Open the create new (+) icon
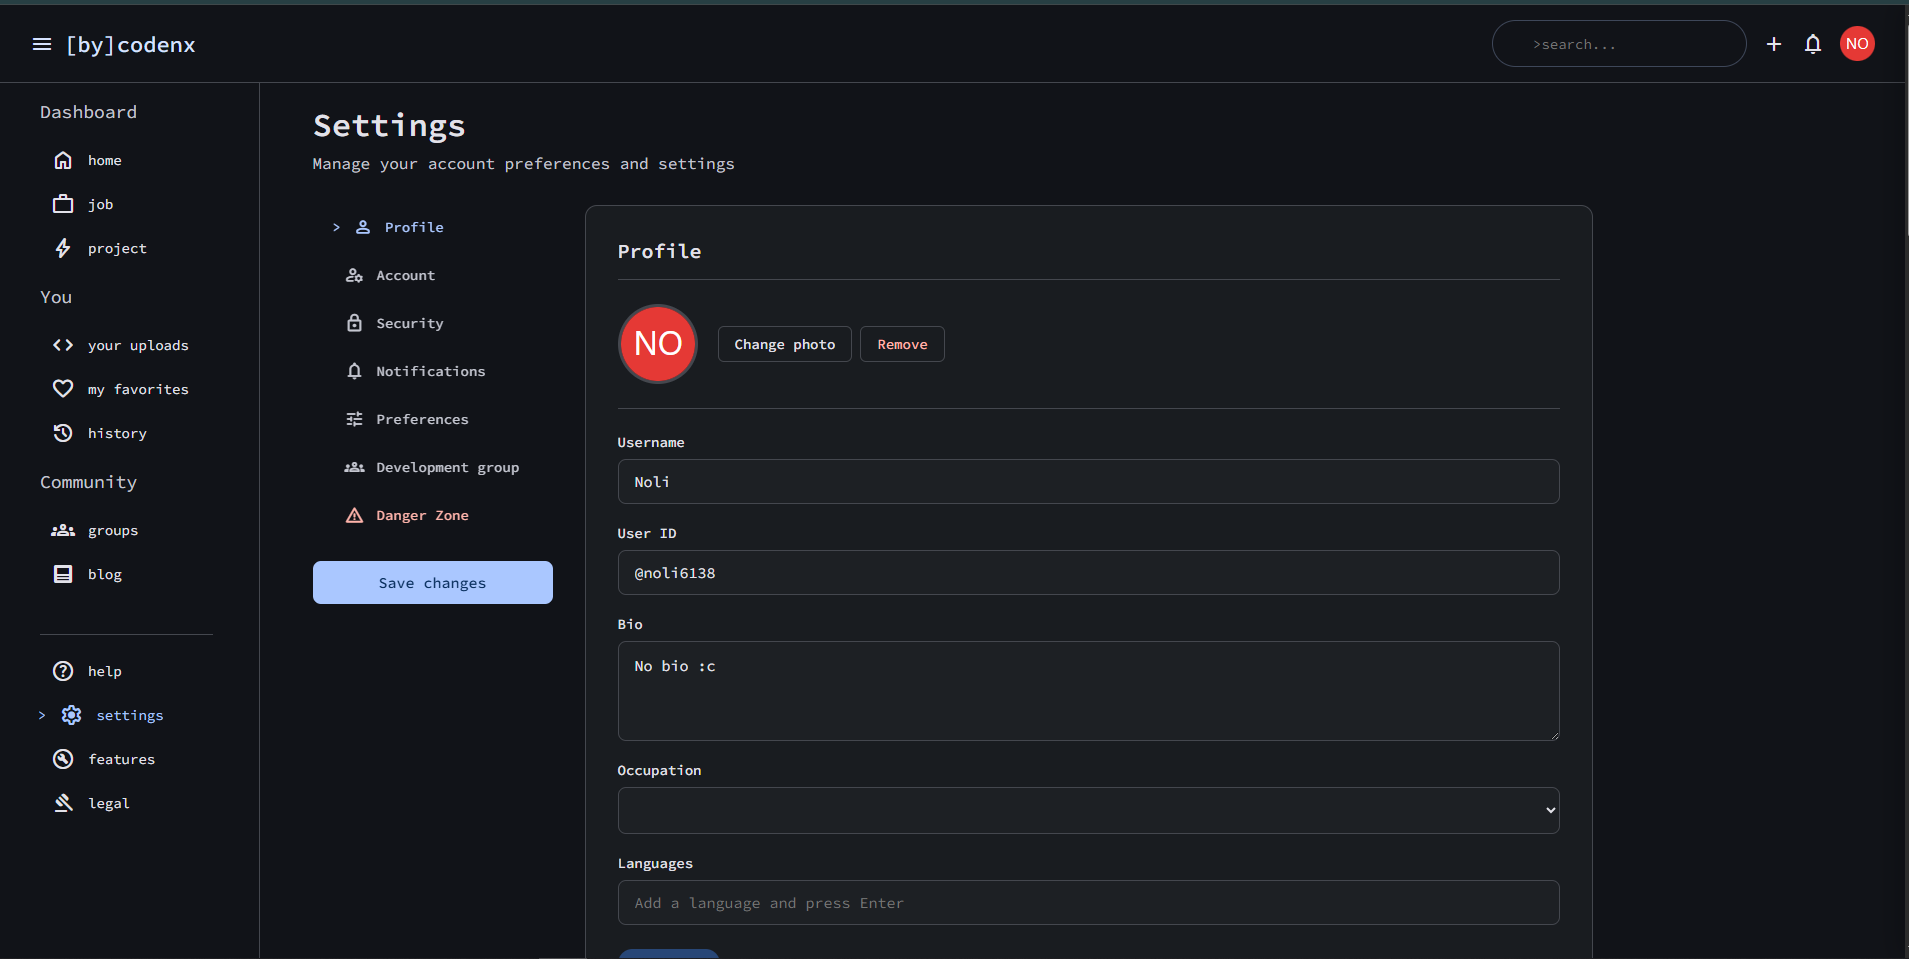Viewport: 1909px width, 959px height. 1774,44
